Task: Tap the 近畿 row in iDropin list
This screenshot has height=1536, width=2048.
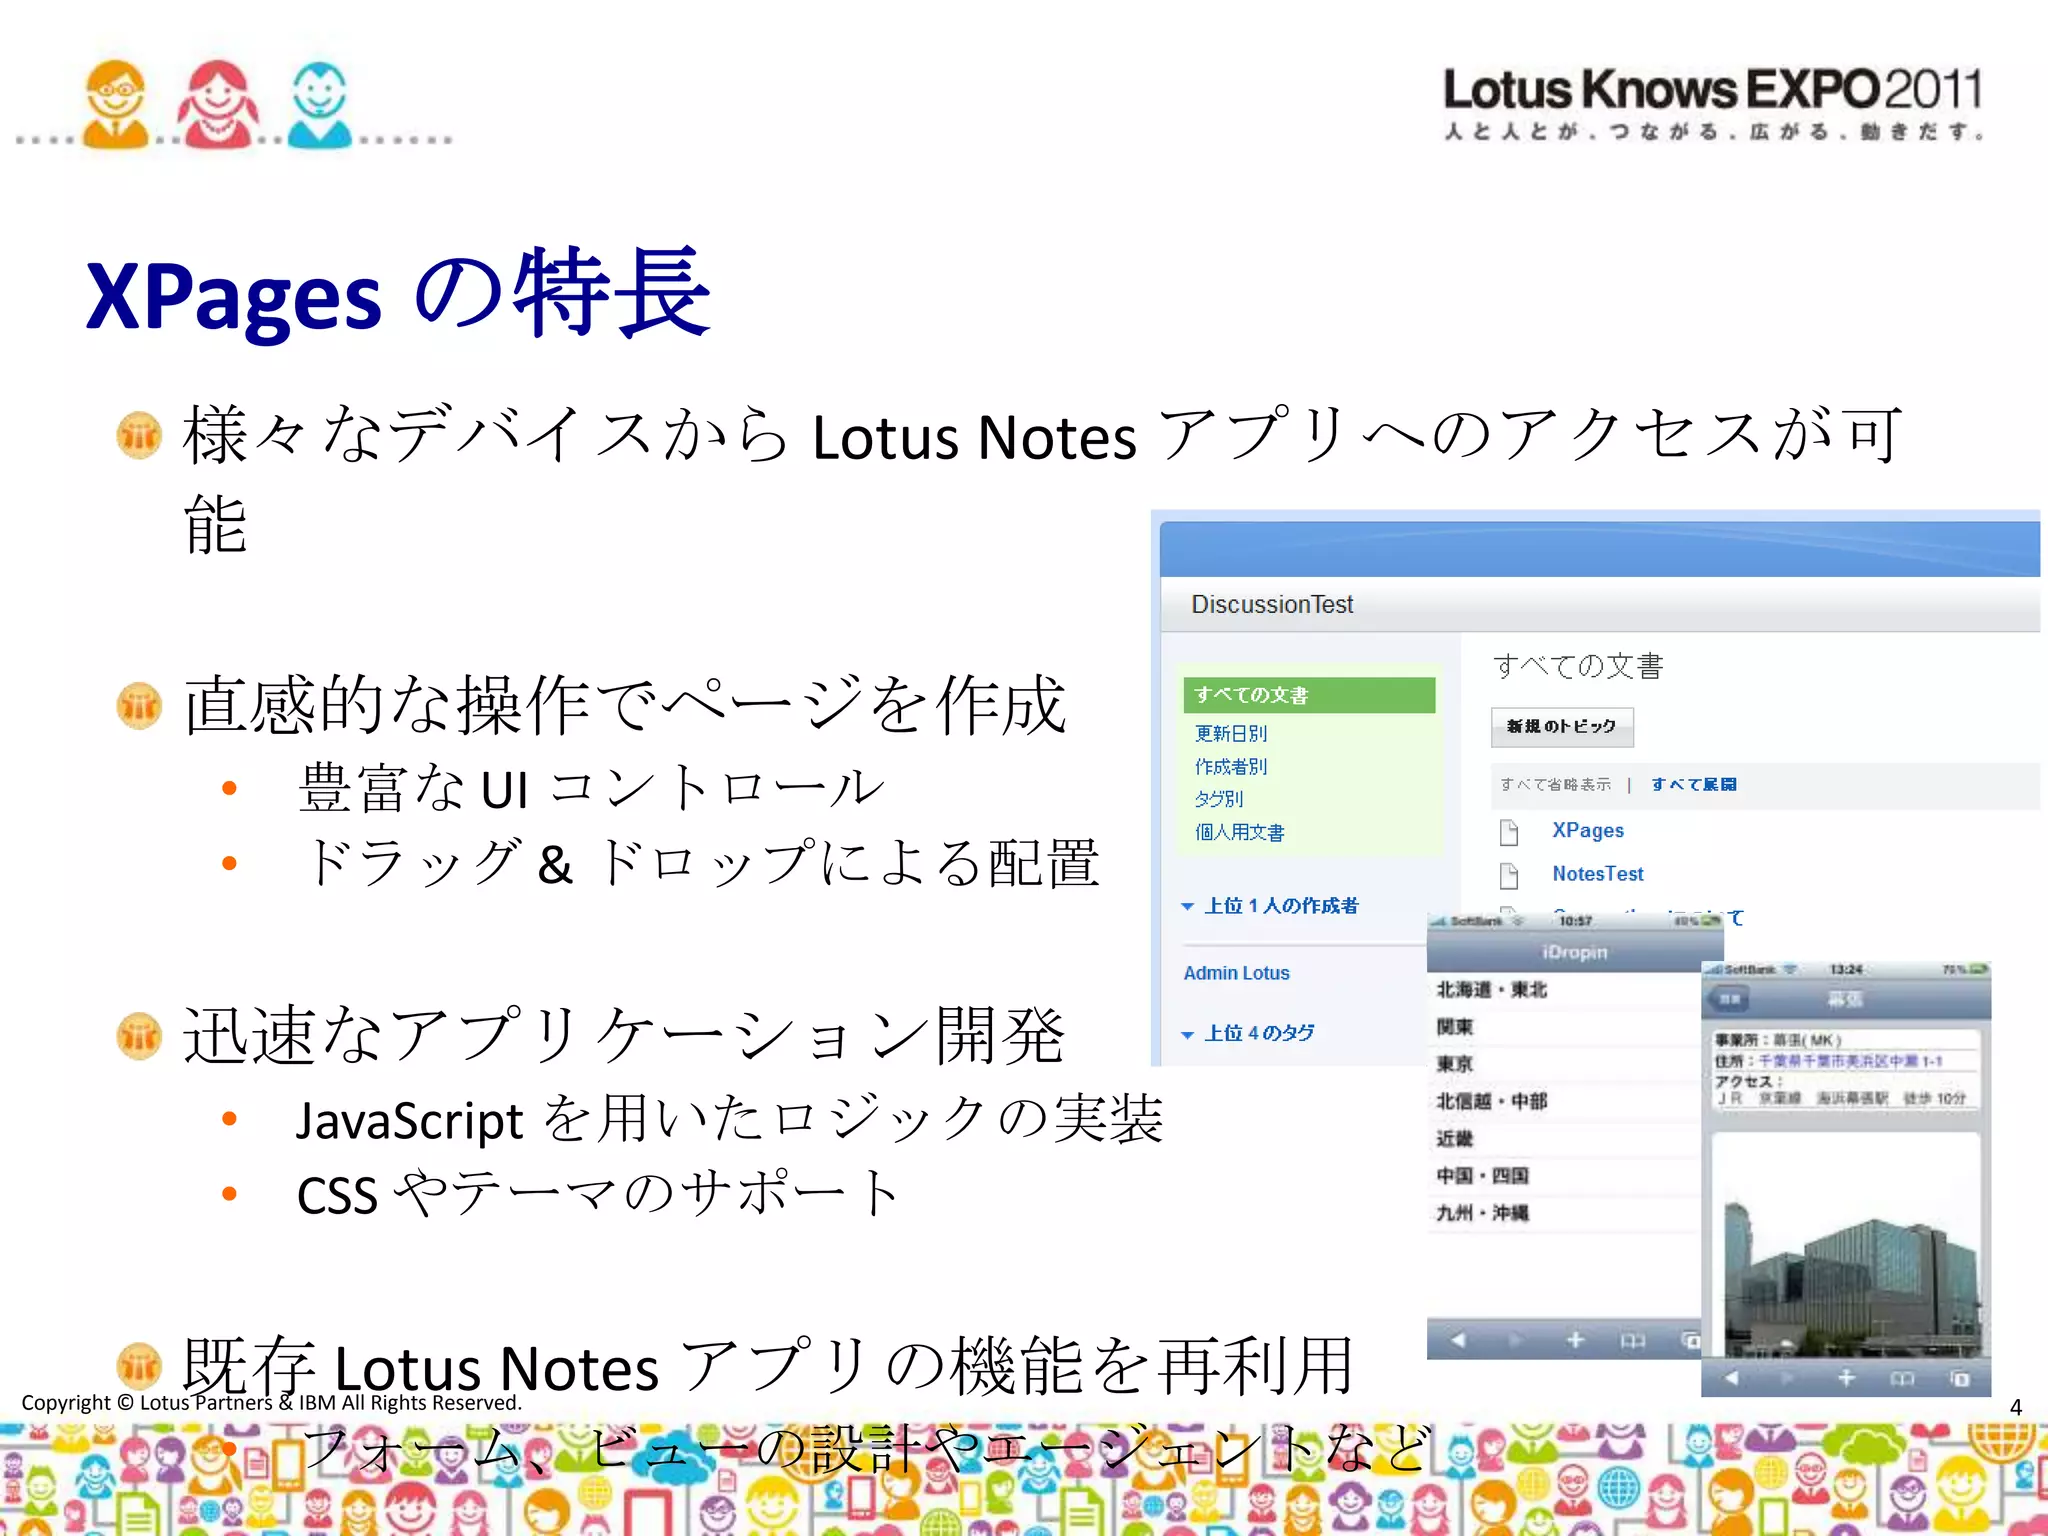Action: coord(1564,1139)
